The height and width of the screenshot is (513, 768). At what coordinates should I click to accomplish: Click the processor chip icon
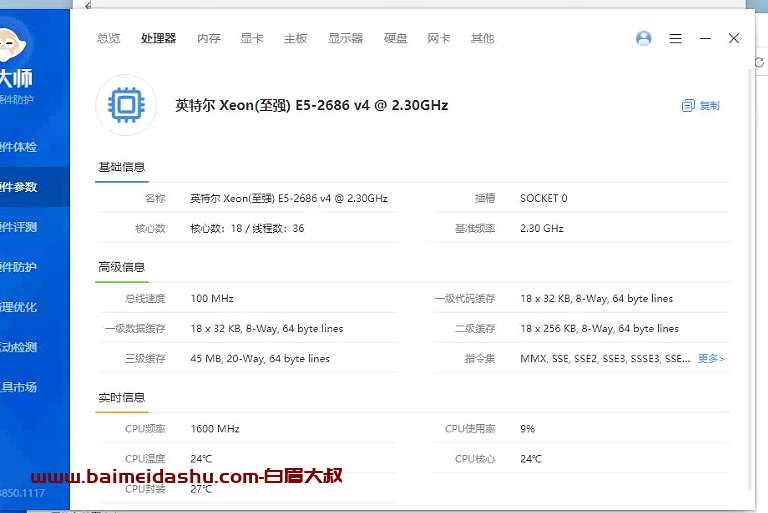coord(126,105)
